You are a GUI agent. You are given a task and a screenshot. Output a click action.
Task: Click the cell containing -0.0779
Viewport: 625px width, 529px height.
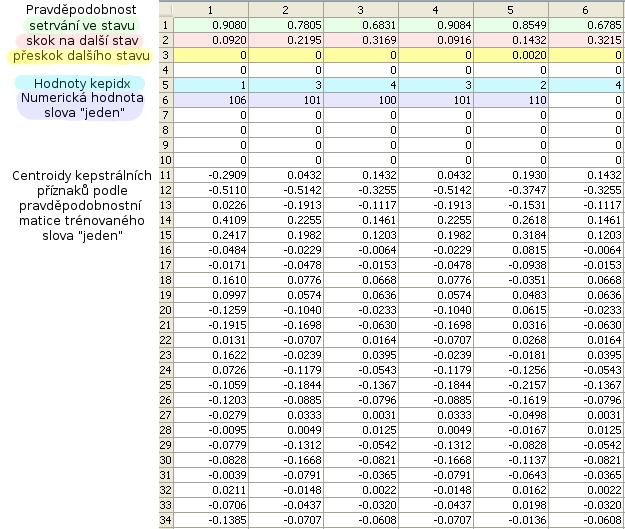click(x=211, y=445)
